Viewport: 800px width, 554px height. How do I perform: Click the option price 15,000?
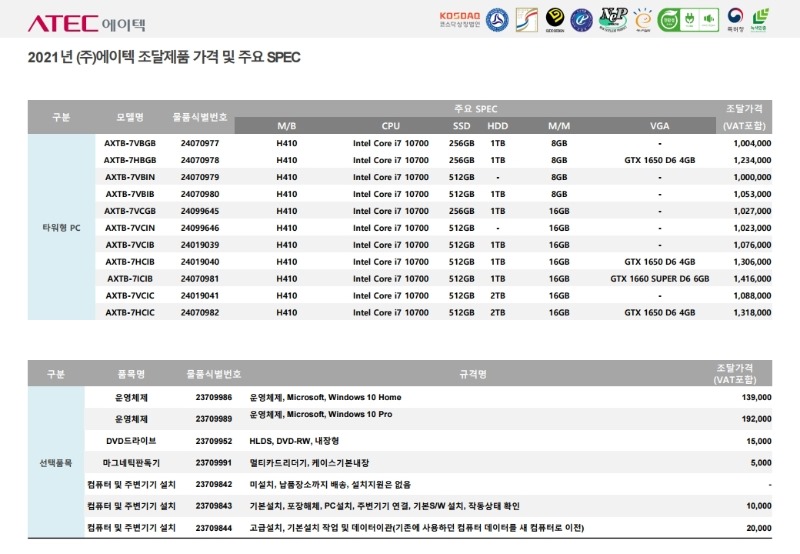click(759, 441)
